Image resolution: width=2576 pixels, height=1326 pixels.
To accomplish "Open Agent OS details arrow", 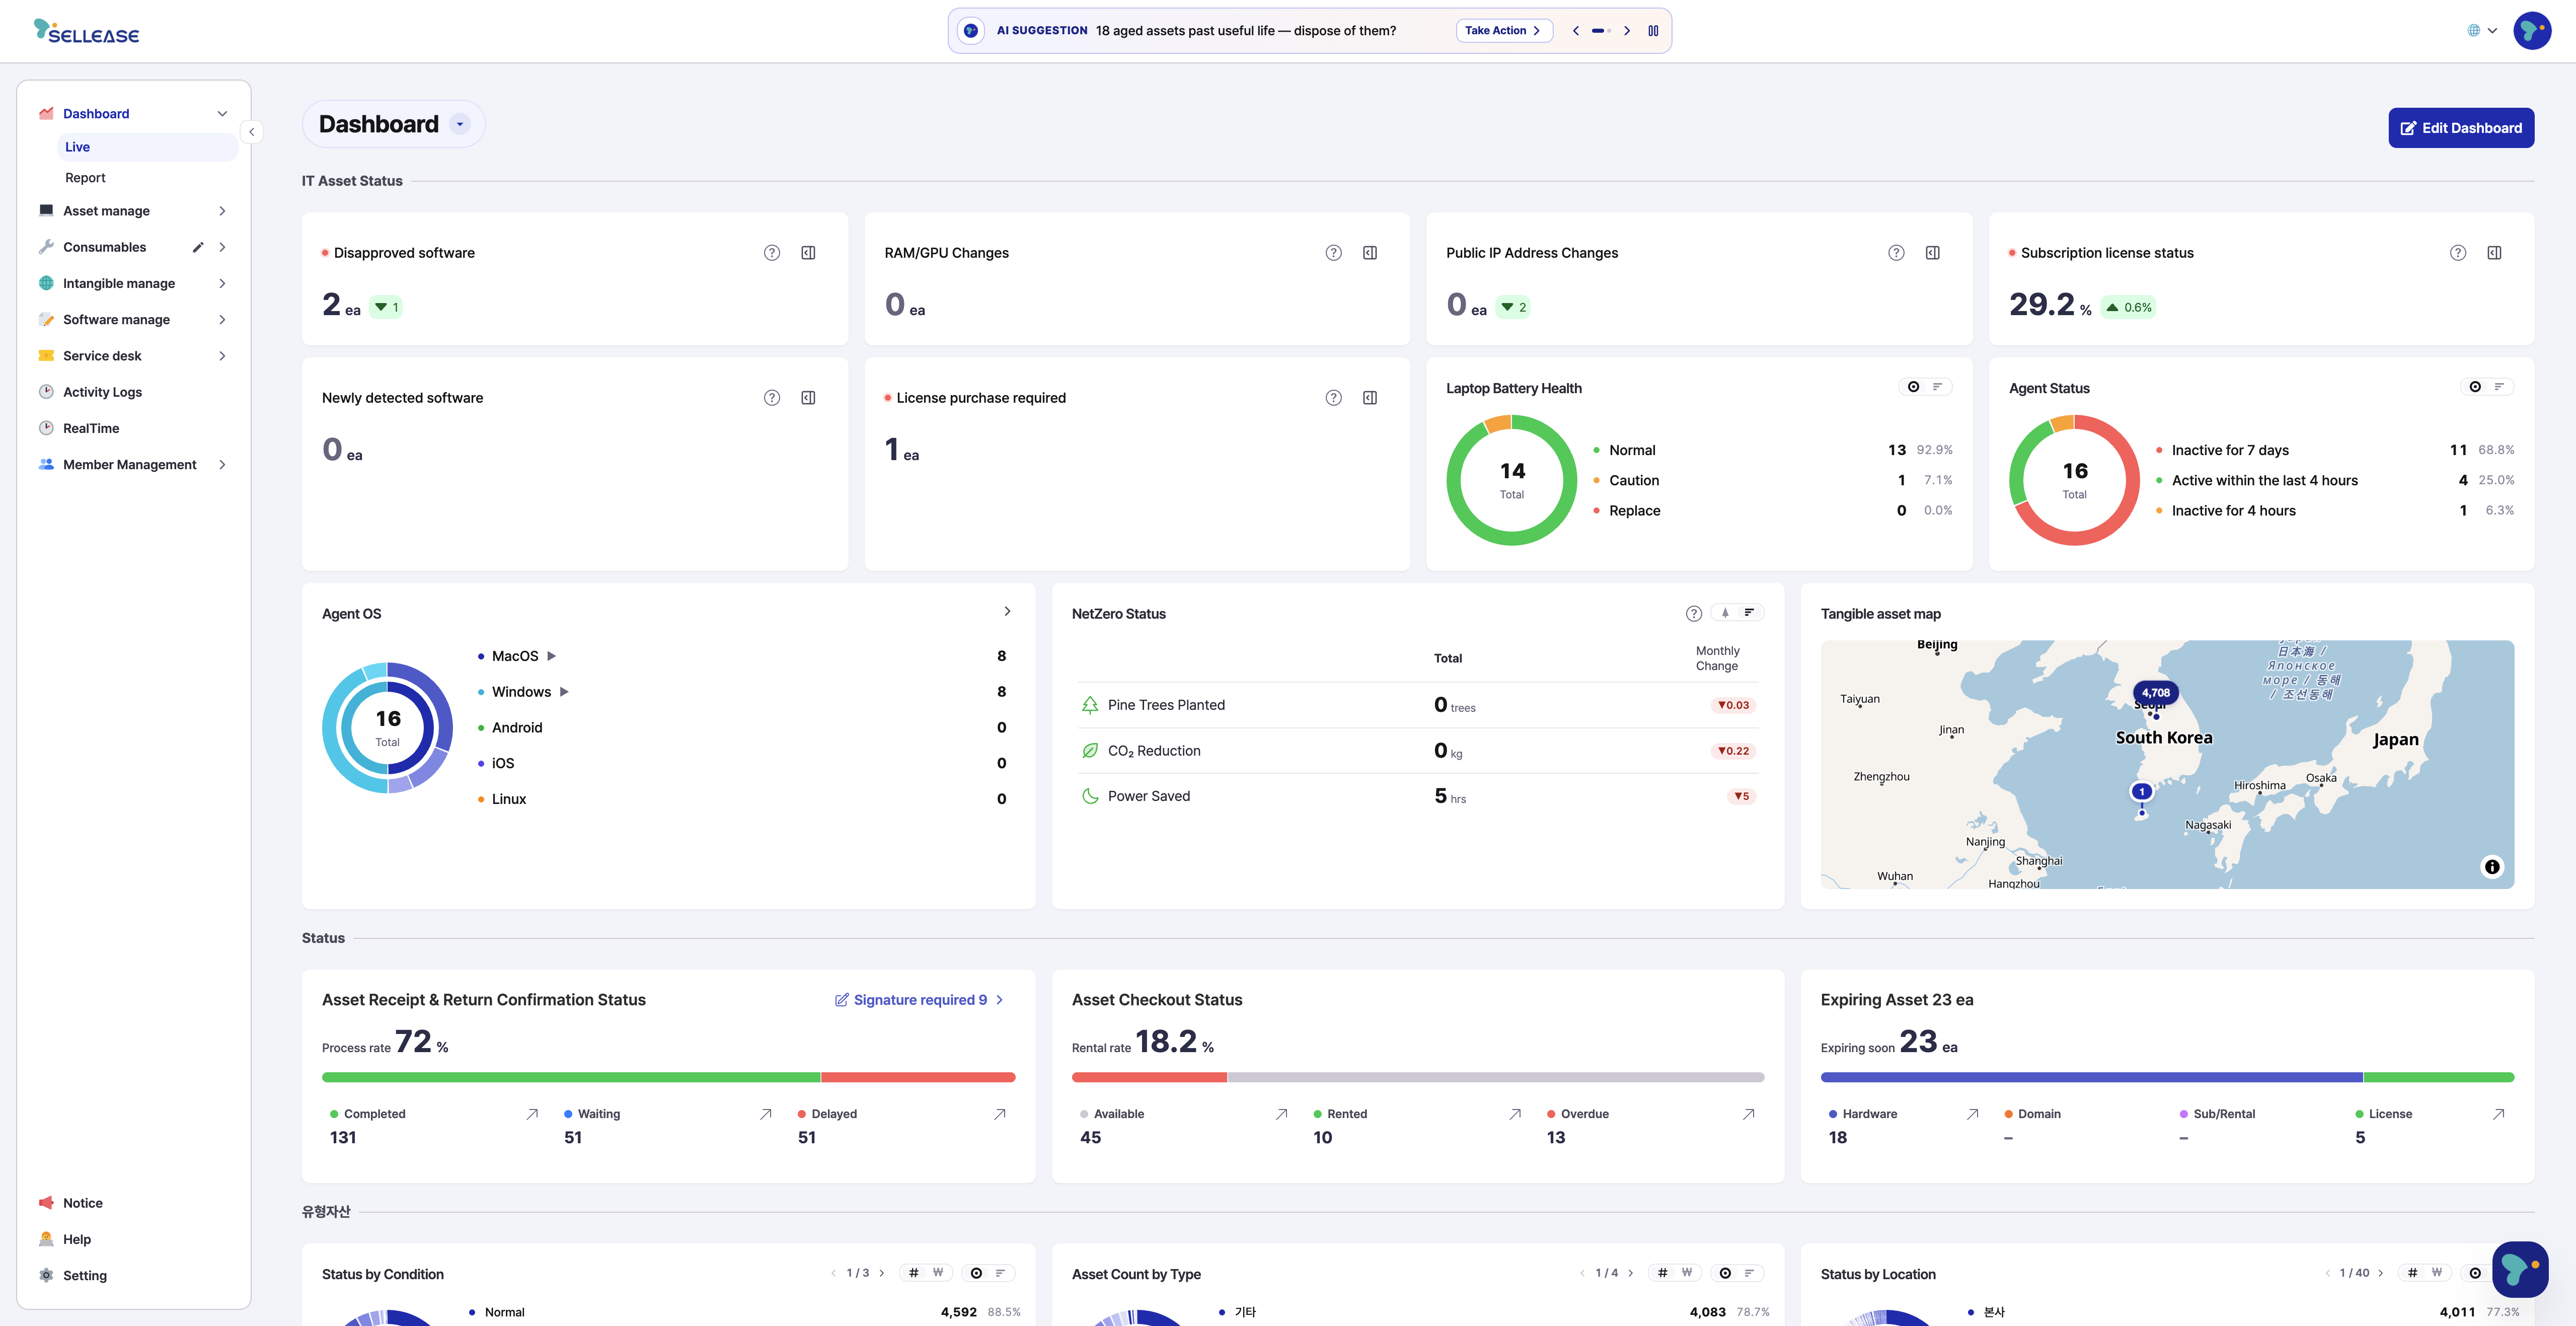I will point(1007,611).
